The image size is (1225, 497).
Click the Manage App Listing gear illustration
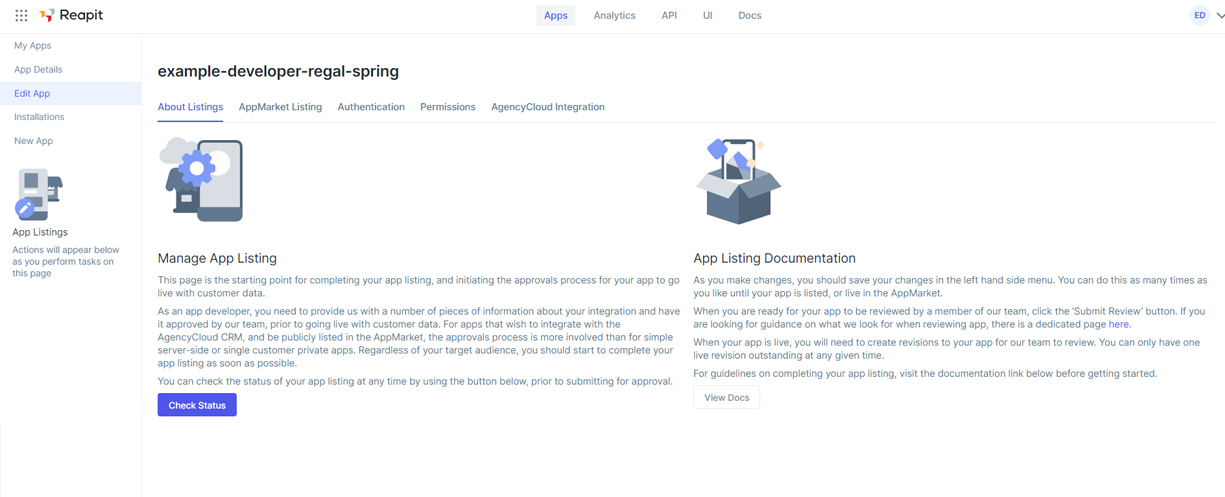pos(201,180)
